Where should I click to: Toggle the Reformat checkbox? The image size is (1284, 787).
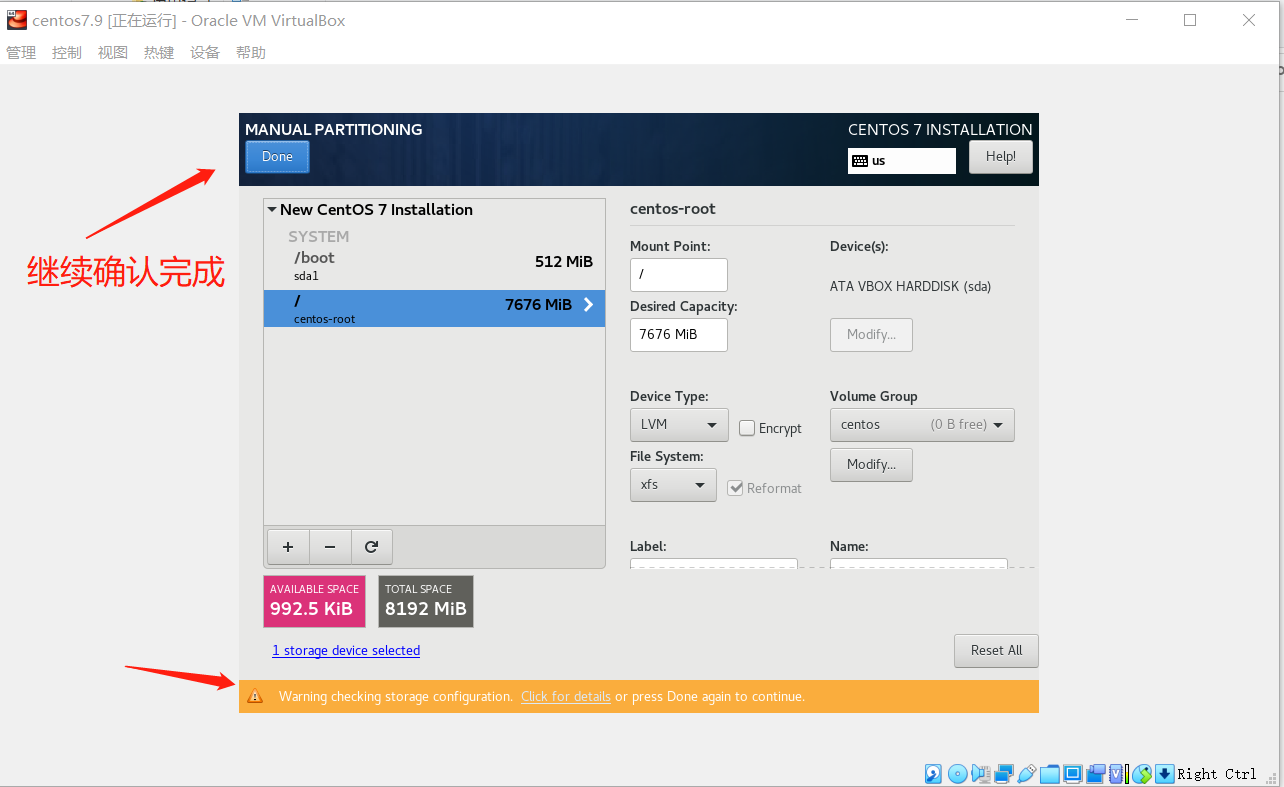click(x=735, y=488)
